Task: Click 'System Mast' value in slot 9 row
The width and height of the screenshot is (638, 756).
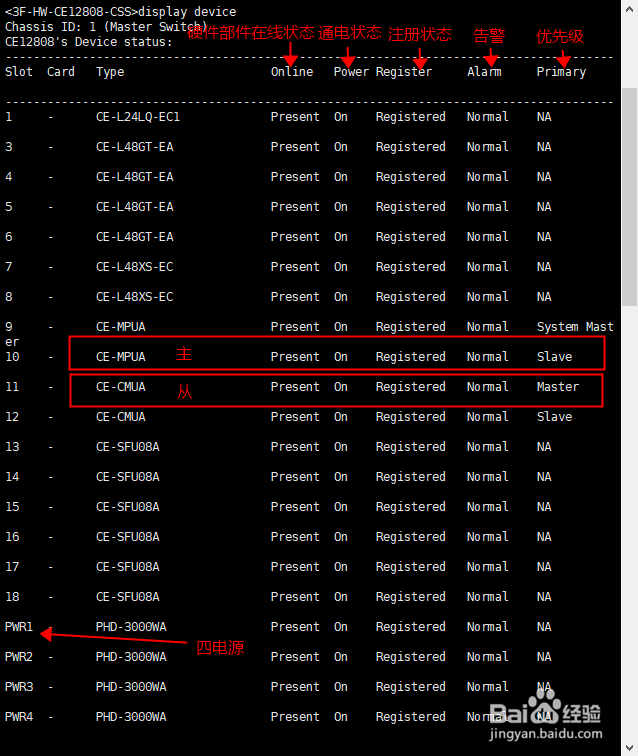Action: (x=575, y=327)
